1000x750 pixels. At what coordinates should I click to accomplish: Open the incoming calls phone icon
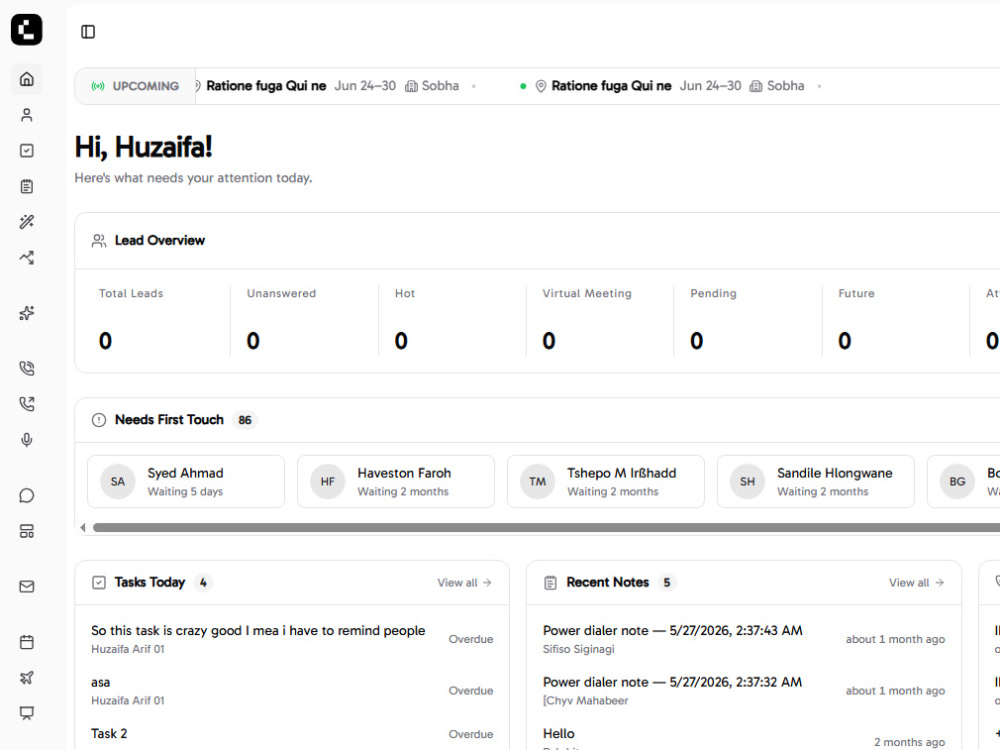tap(27, 368)
